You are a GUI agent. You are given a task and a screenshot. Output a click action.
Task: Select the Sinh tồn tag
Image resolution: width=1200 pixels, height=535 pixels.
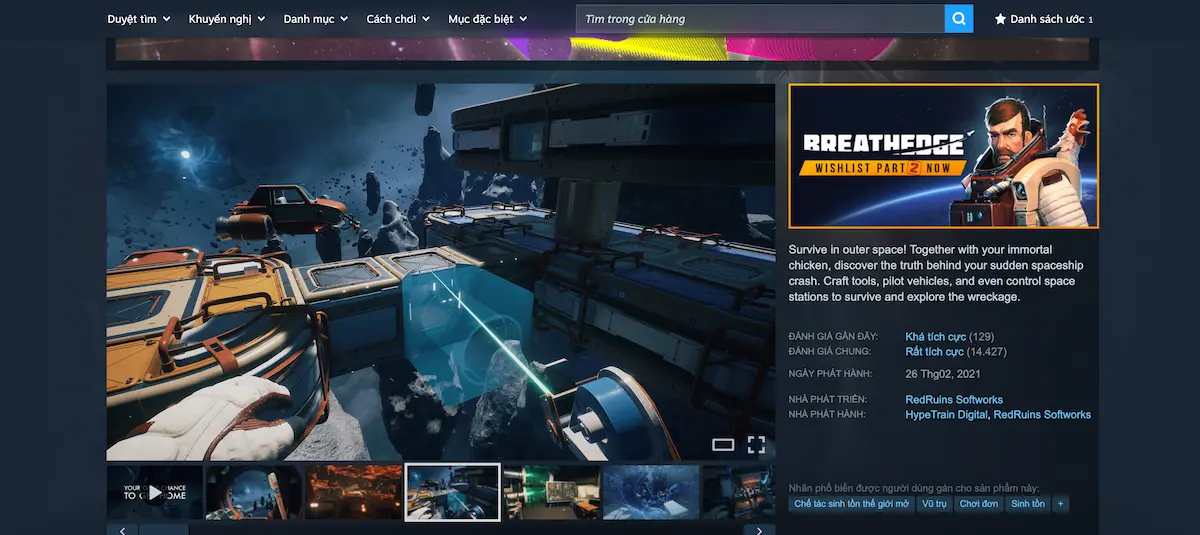pos(1028,504)
